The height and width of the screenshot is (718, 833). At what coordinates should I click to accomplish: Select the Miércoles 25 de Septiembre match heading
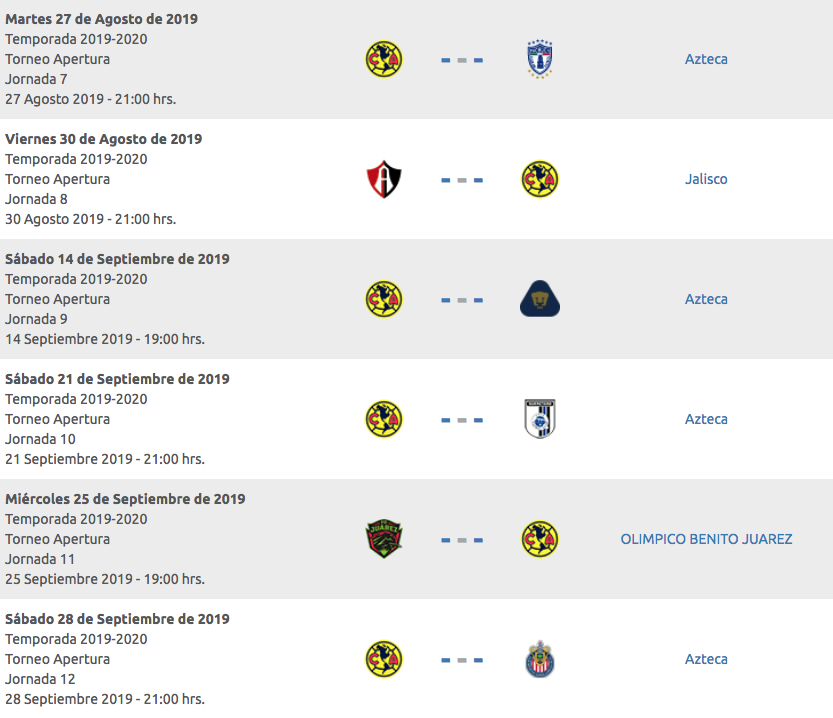tap(125, 499)
